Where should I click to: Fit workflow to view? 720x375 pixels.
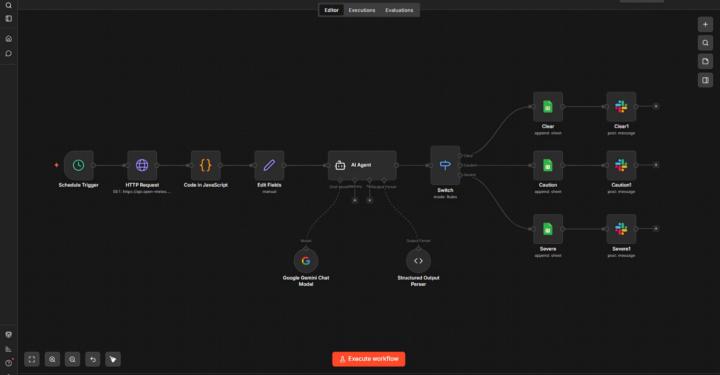click(x=32, y=359)
